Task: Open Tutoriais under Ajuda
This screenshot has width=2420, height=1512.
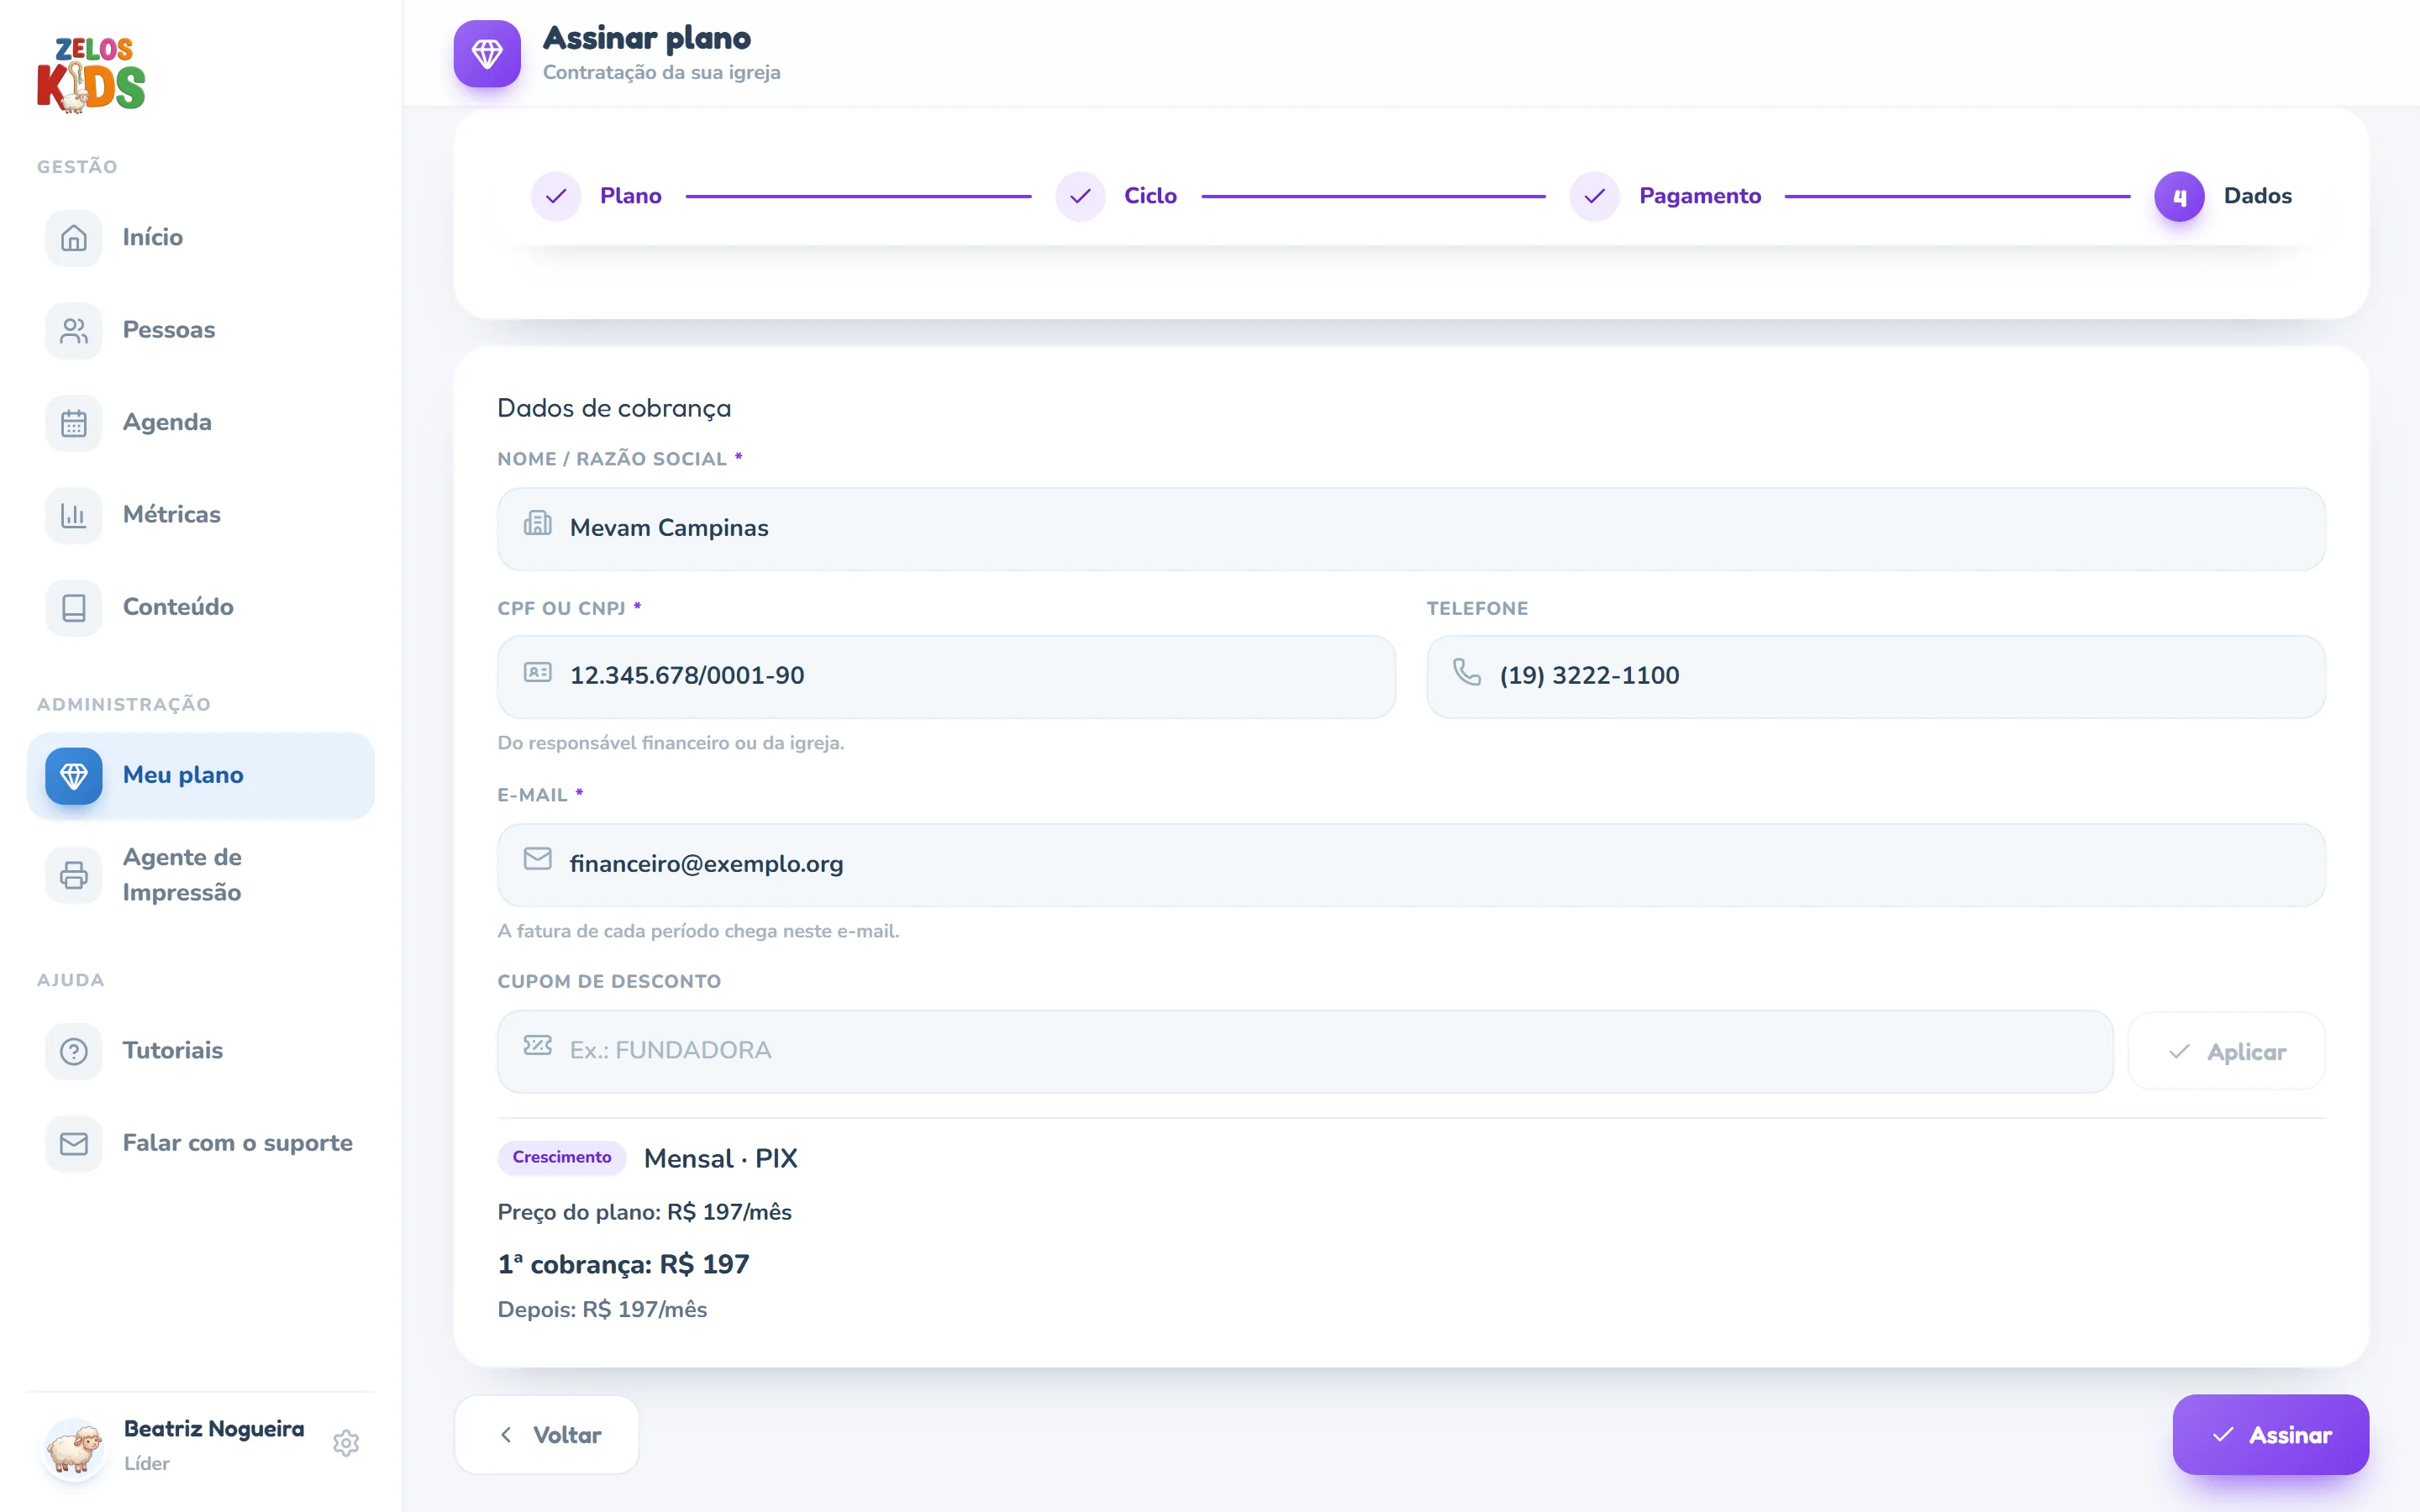Action: [x=201, y=1051]
